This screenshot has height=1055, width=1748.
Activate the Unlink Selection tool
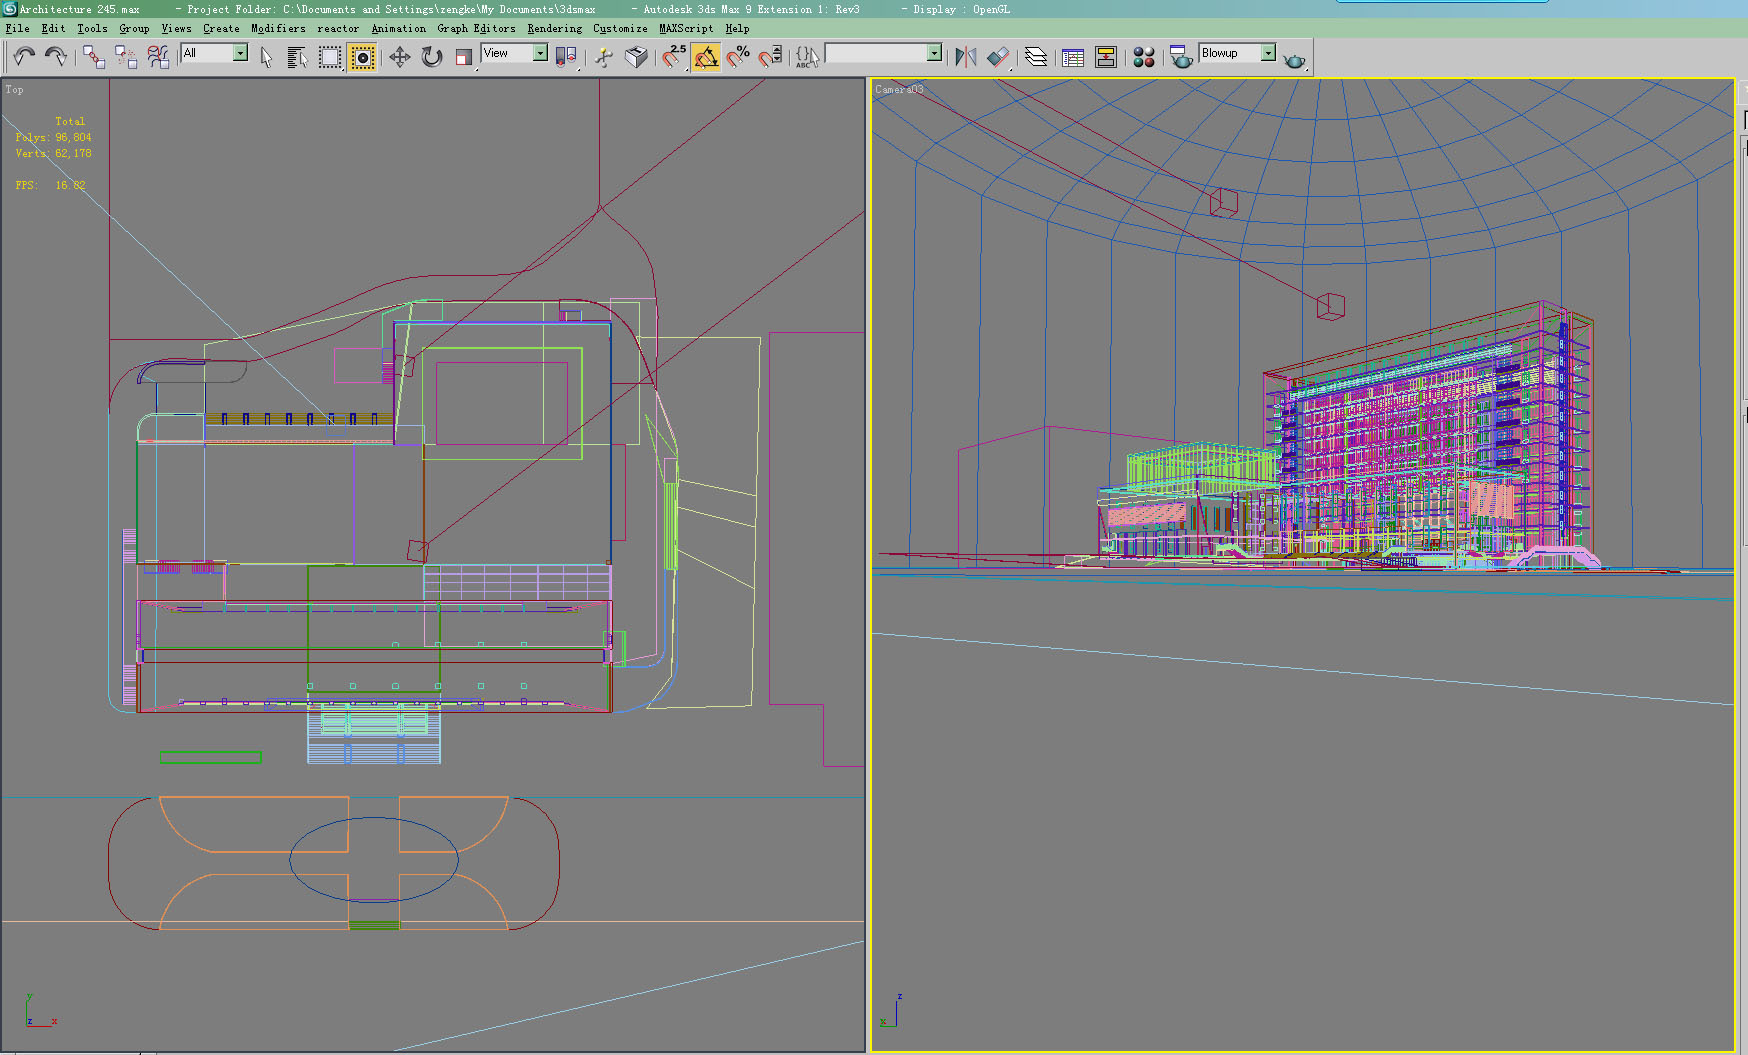click(x=126, y=57)
